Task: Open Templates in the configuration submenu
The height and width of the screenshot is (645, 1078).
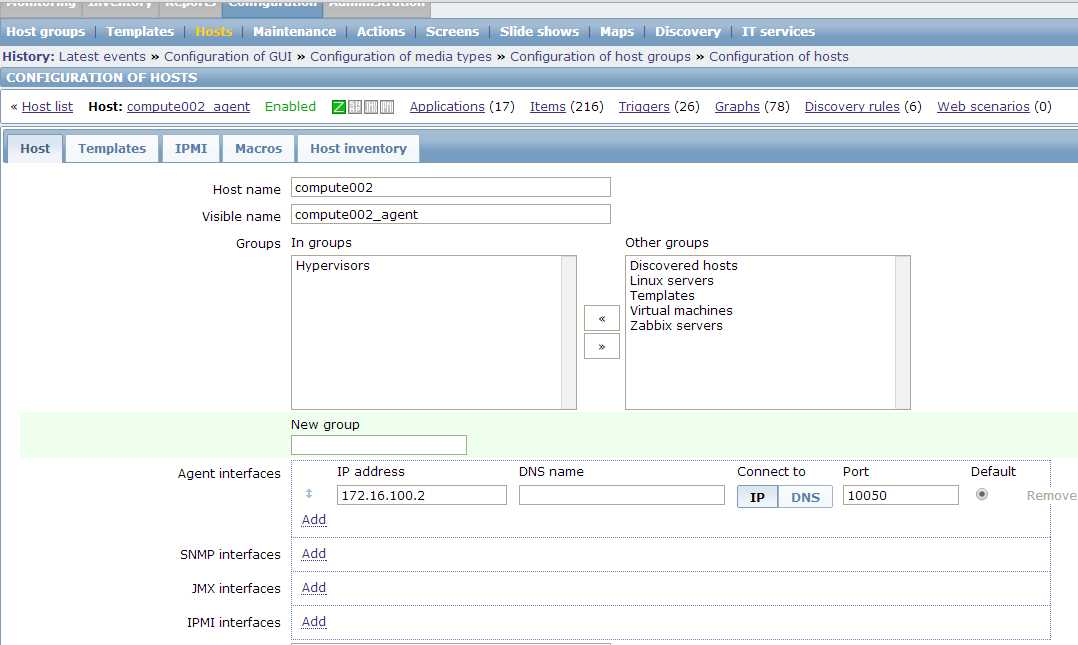Action: [140, 32]
